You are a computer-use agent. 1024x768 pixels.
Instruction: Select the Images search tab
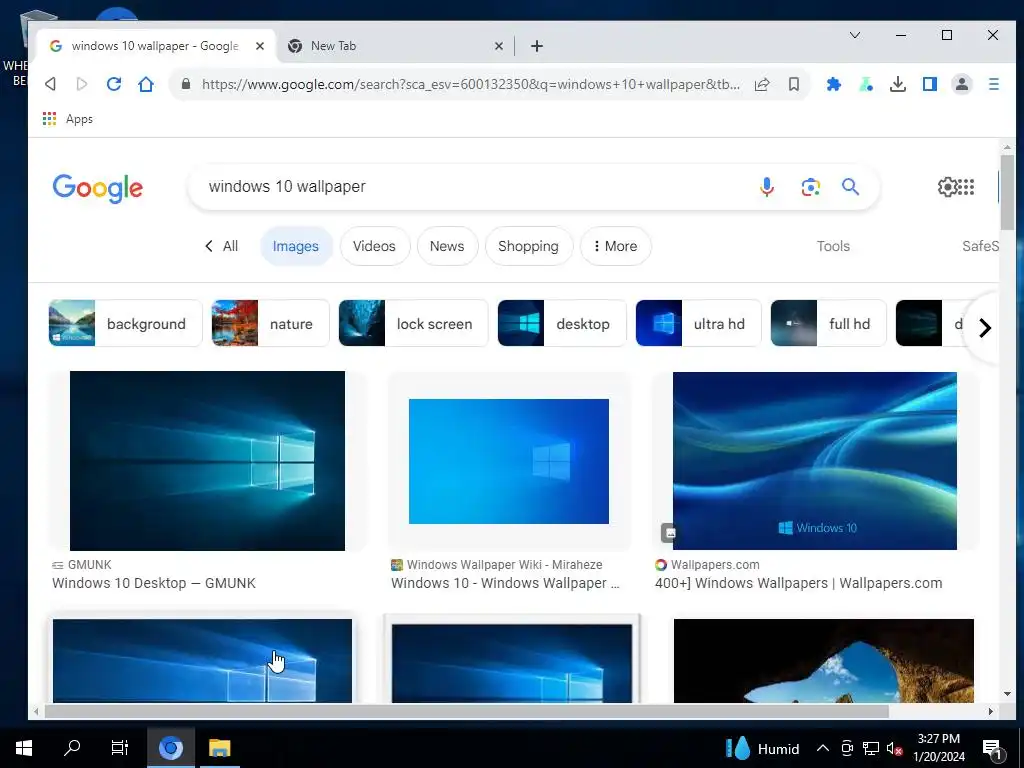pyautogui.click(x=296, y=246)
